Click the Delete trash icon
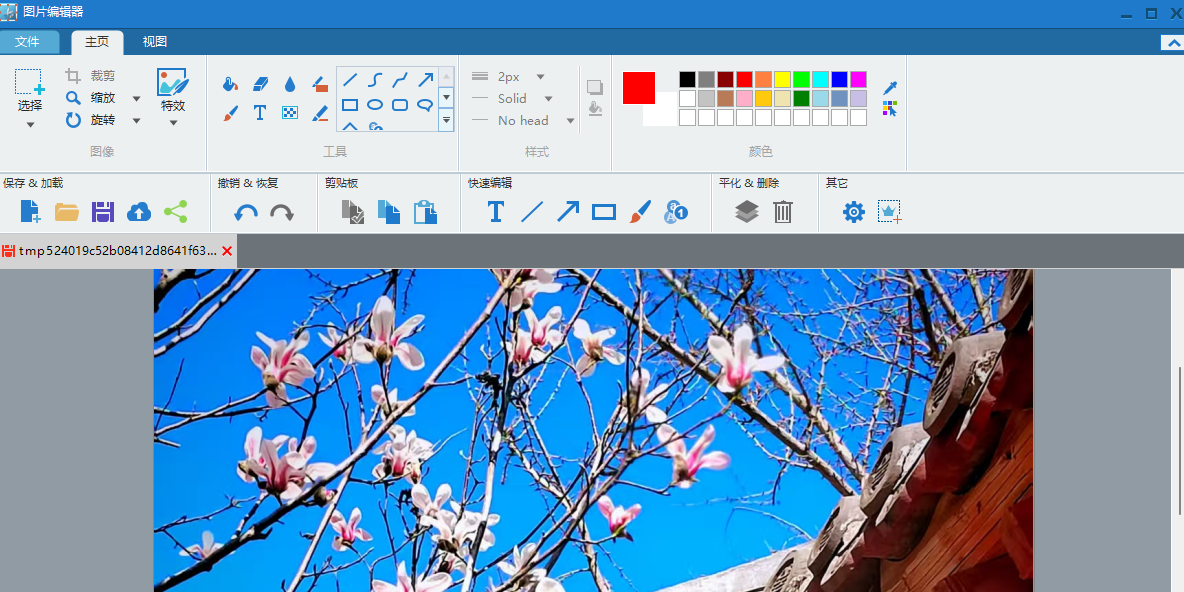The height and width of the screenshot is (592, 1184). point(782,211)
